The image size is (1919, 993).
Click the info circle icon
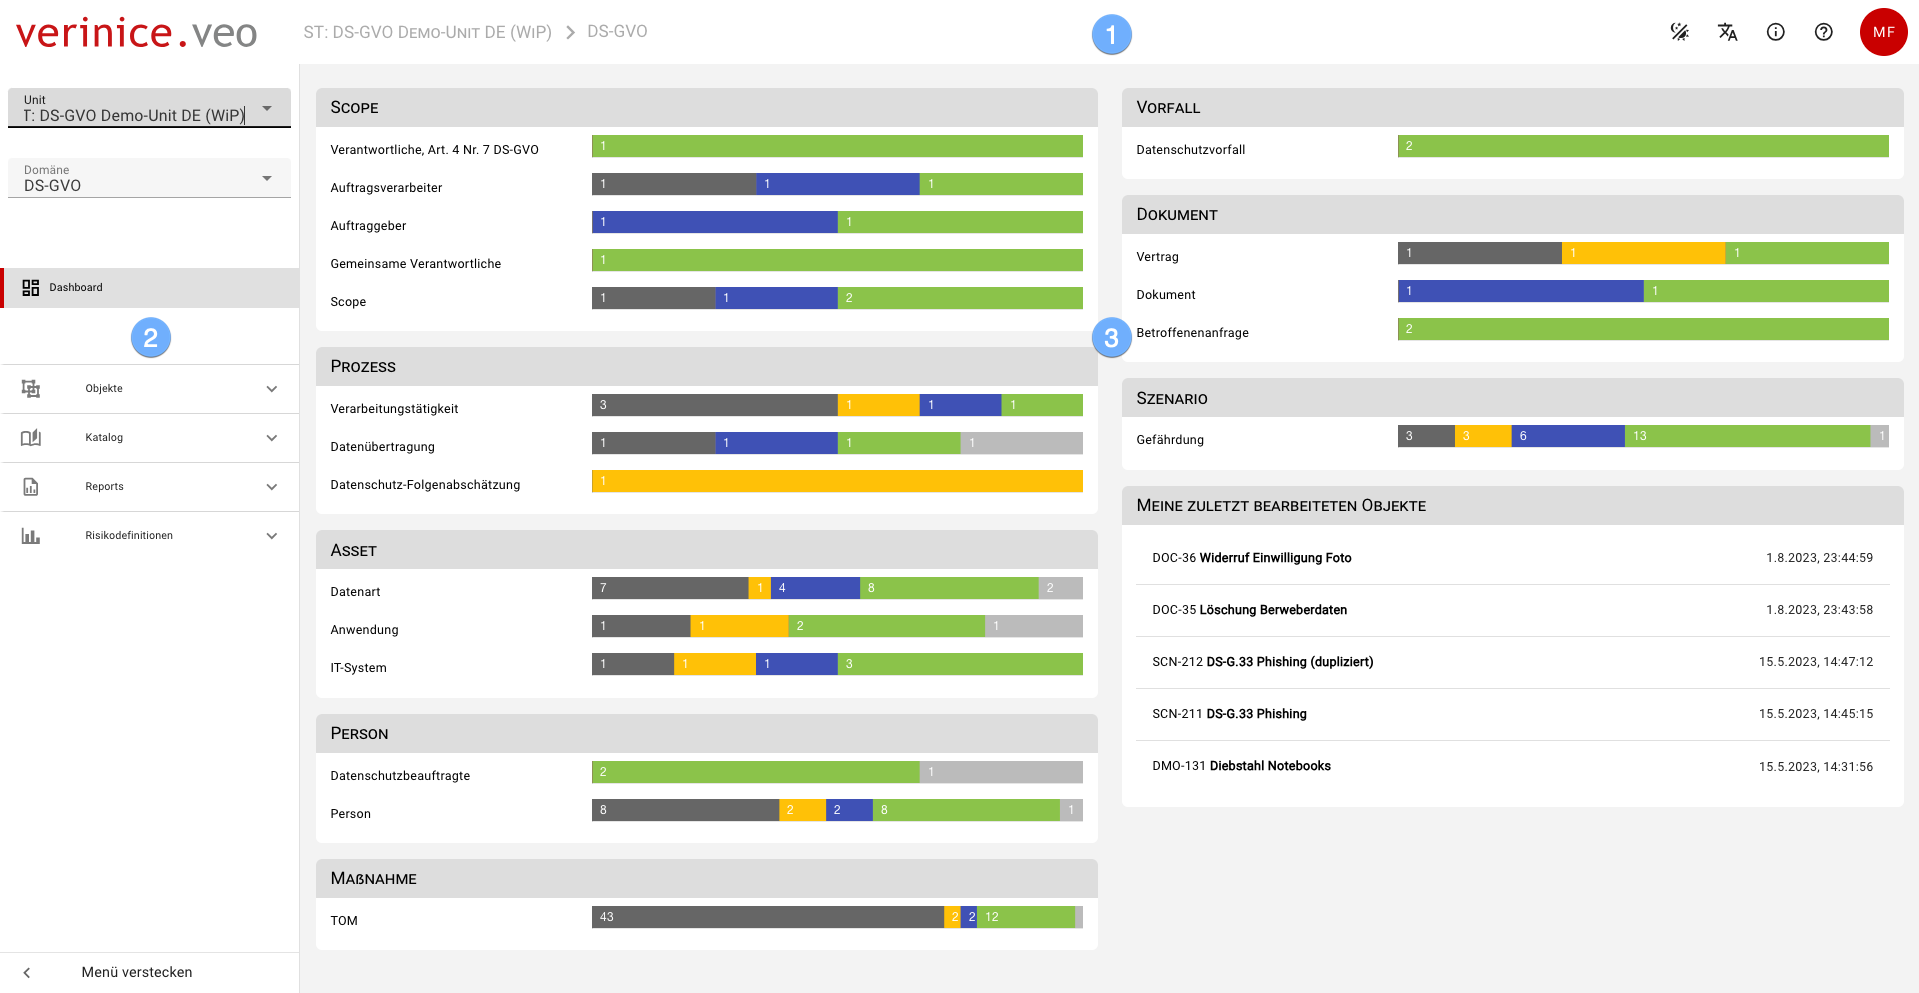pos(1775,32)
